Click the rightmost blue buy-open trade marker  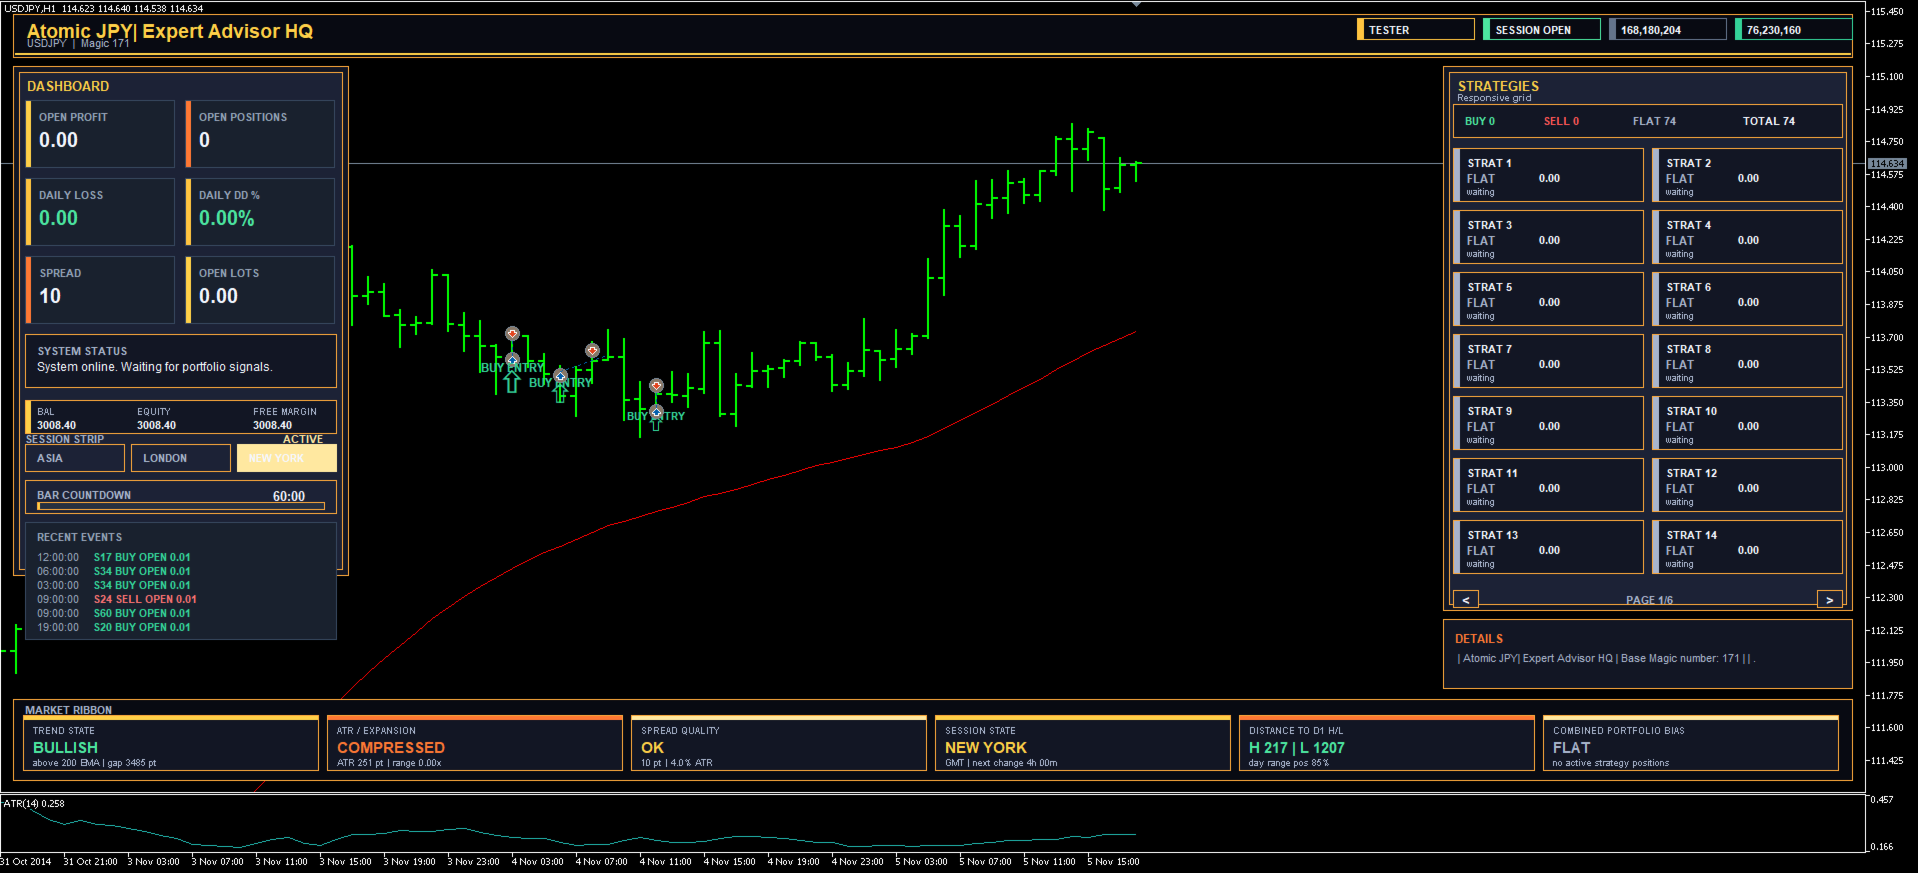tap(656, 411)
